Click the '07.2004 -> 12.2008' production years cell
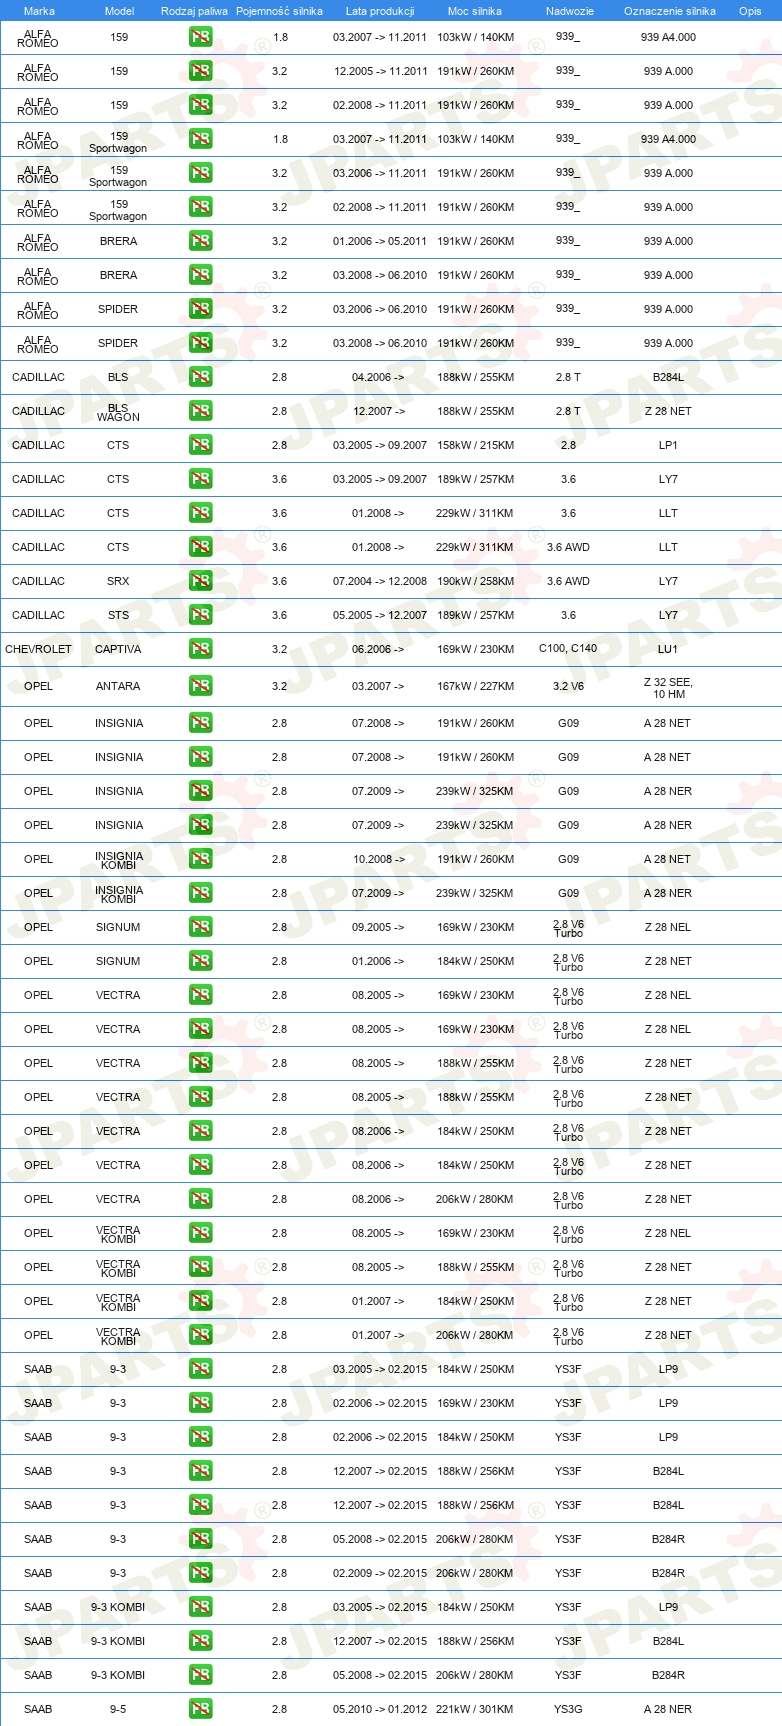This screenshot has height=1726, width=782. (380, 581)
